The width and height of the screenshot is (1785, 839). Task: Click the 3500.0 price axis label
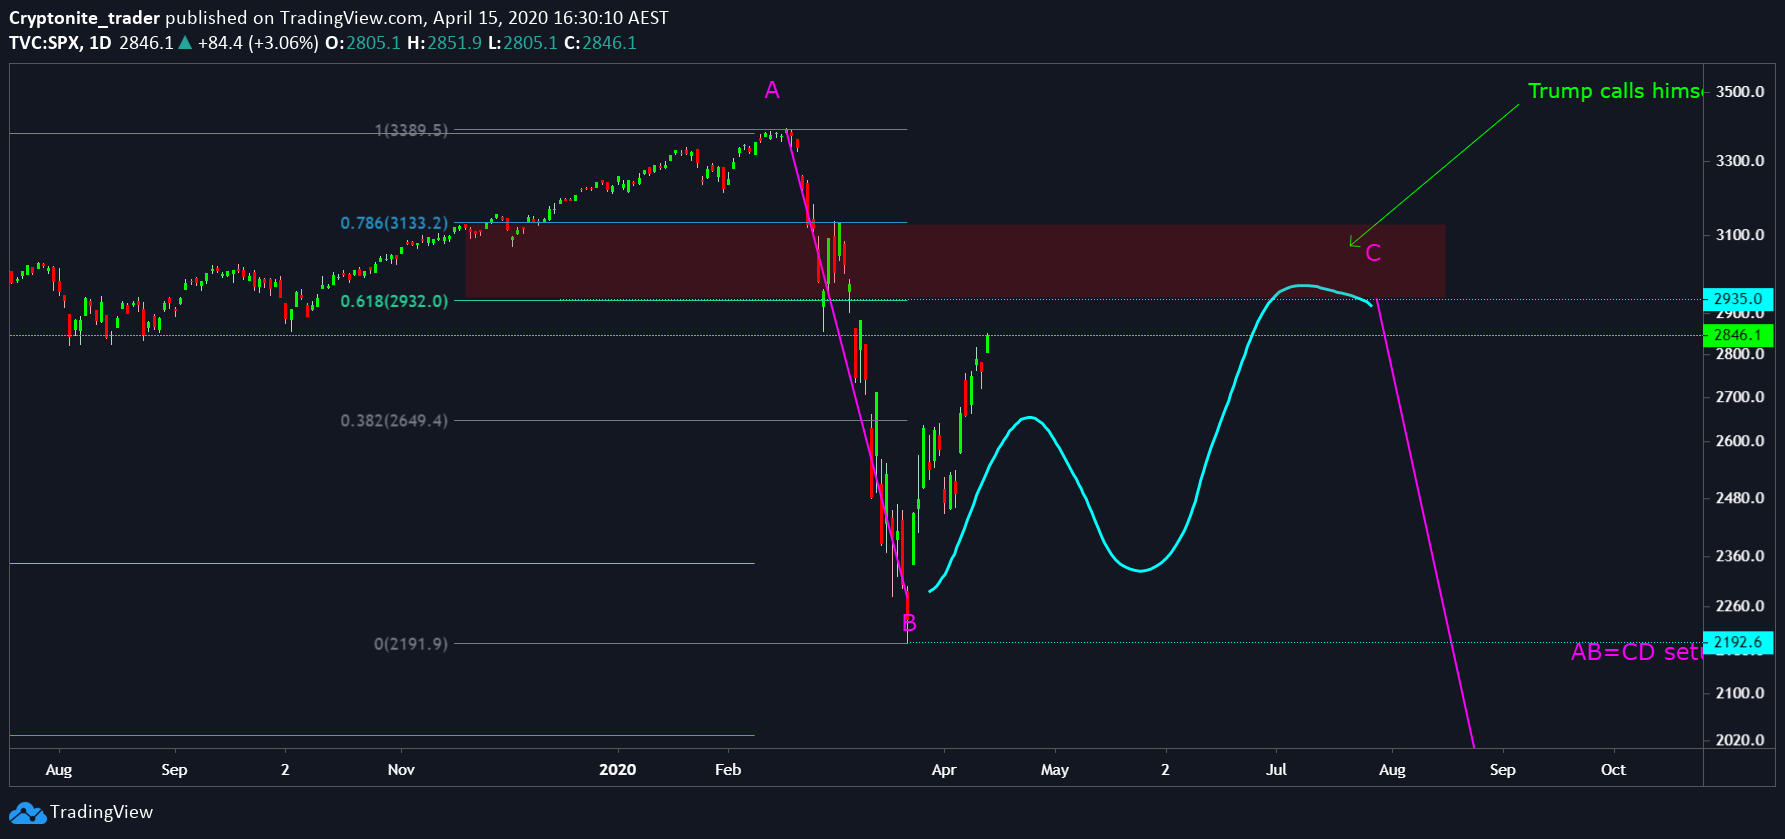click(x=1740, y=92)
